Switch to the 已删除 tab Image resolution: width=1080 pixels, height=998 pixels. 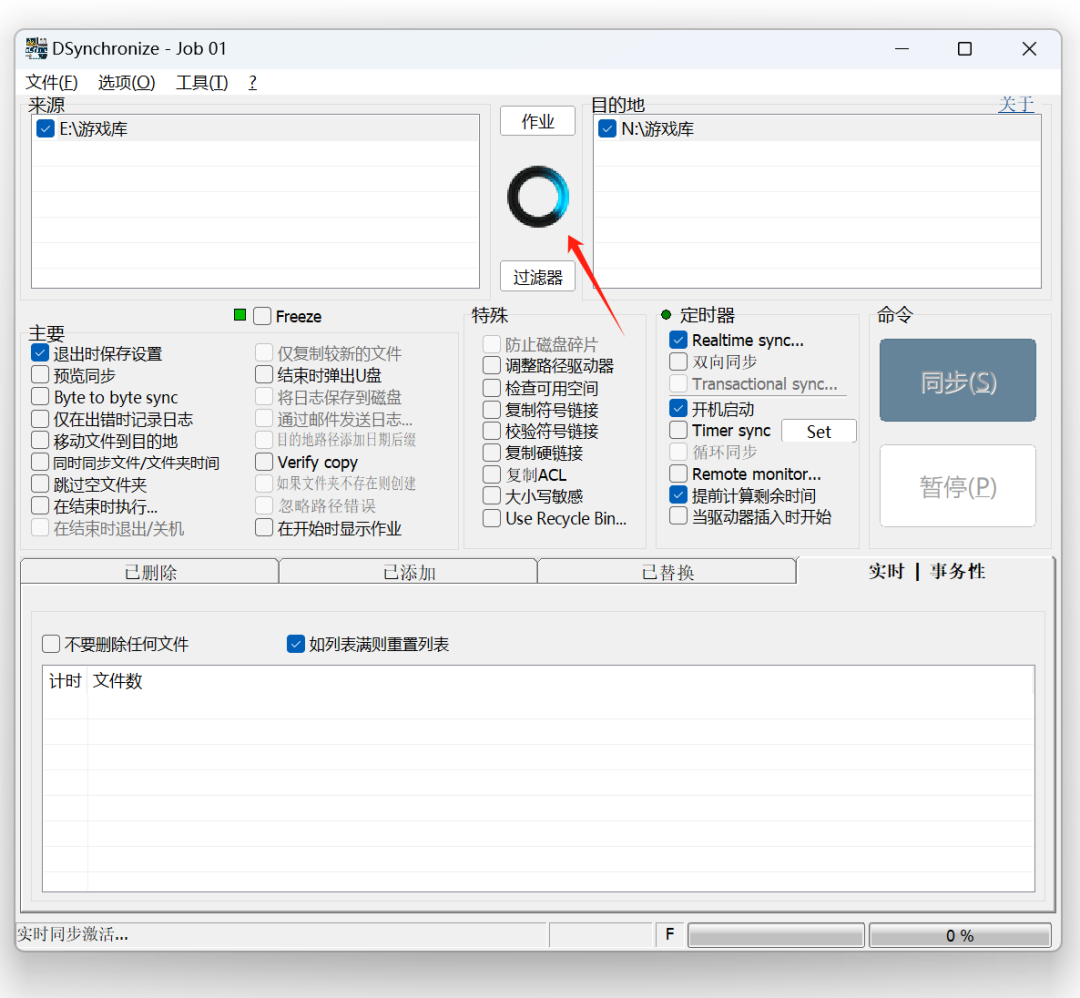coord(149,572)
